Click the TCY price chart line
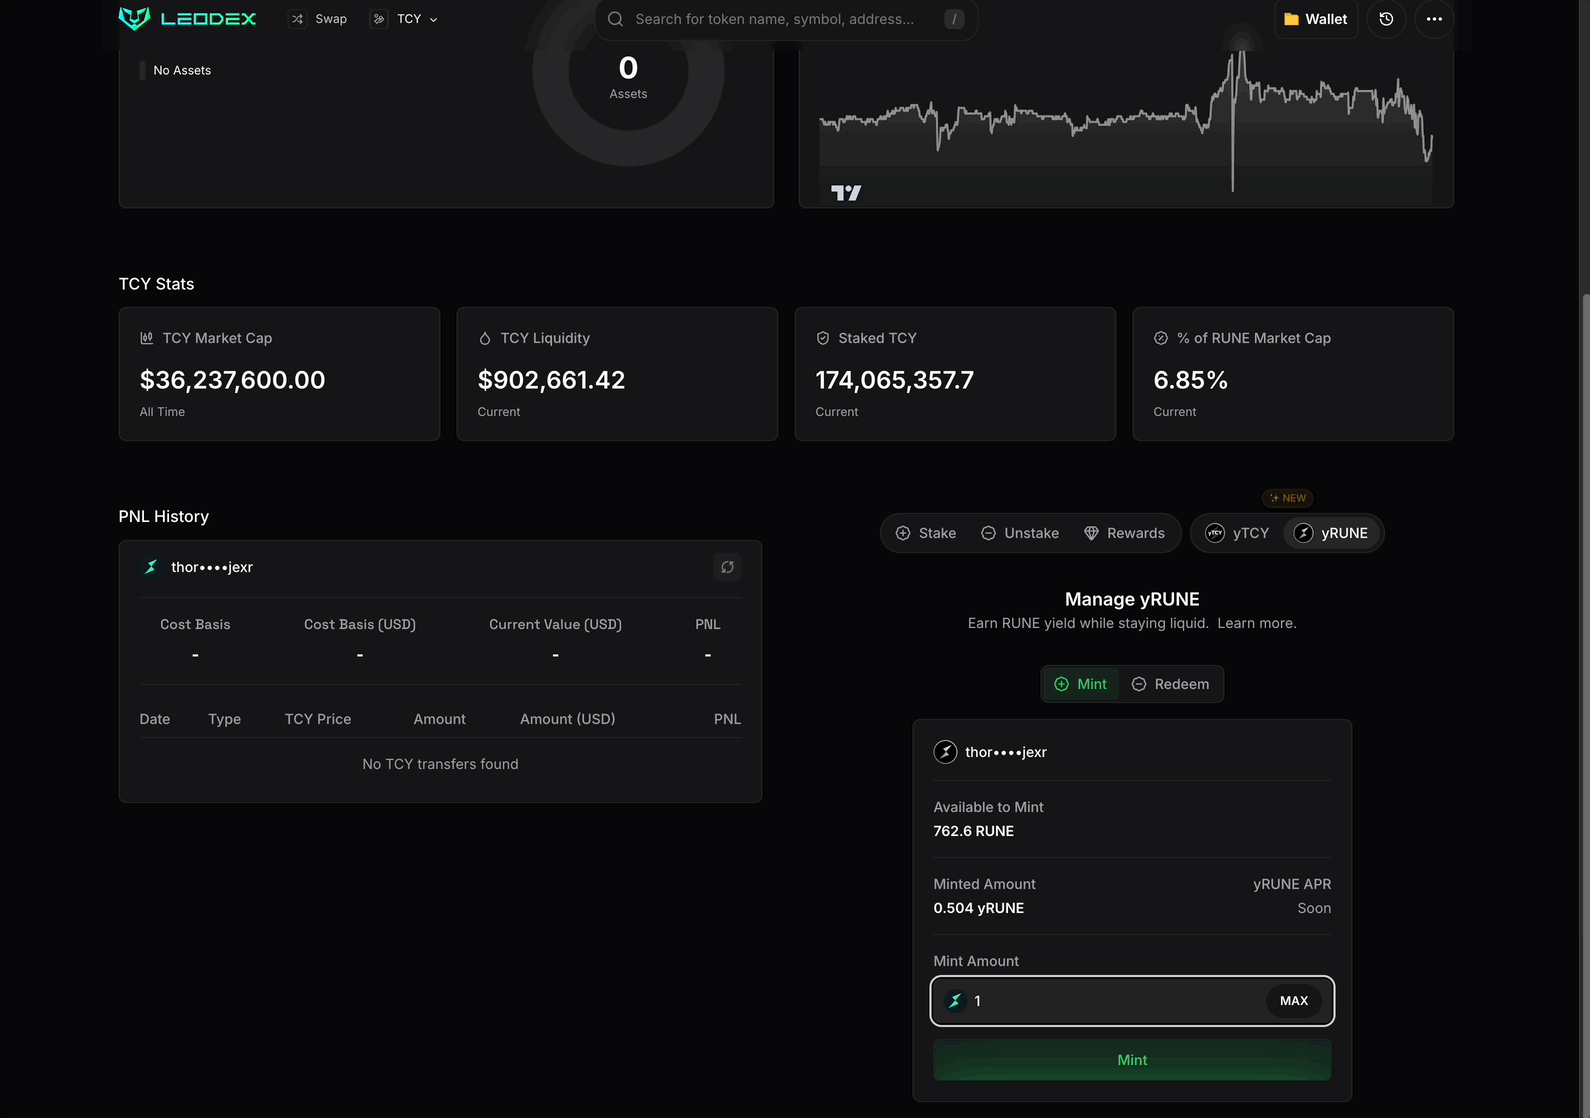Screen dimensions: 1590x1118 click(1126, 118)
